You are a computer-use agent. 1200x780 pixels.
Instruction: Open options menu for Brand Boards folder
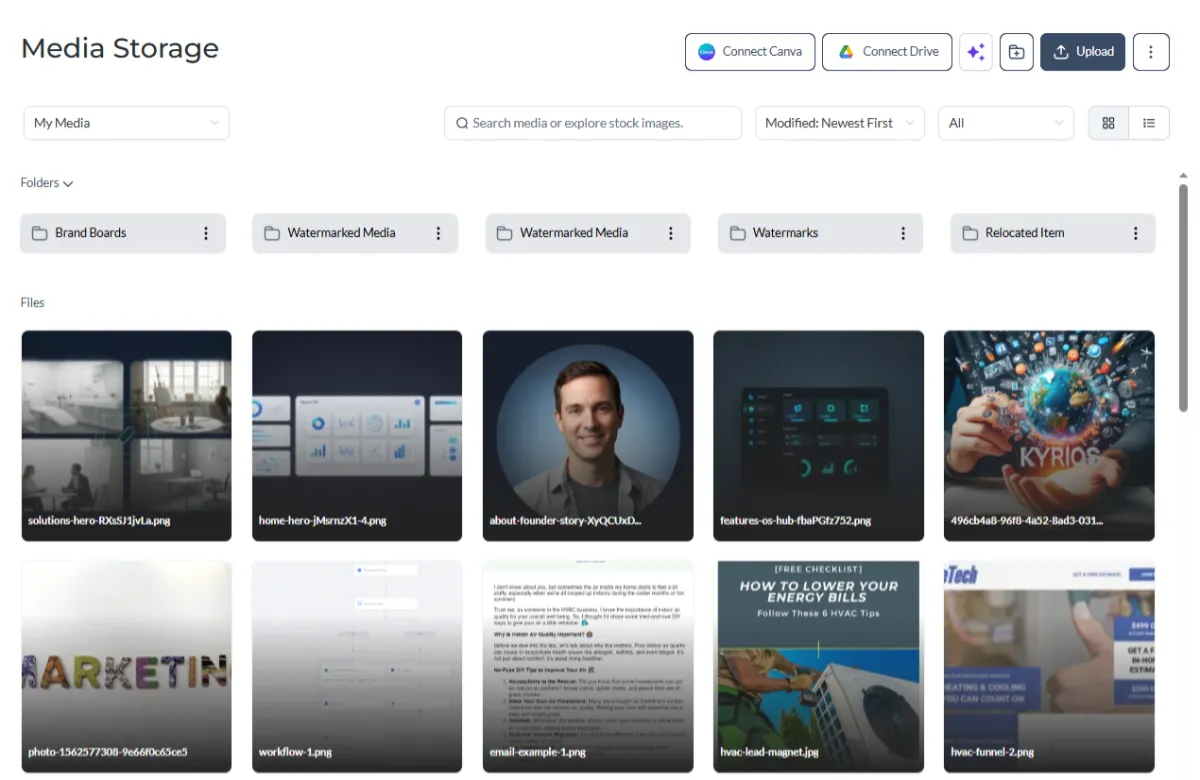(x=206, y=233)
